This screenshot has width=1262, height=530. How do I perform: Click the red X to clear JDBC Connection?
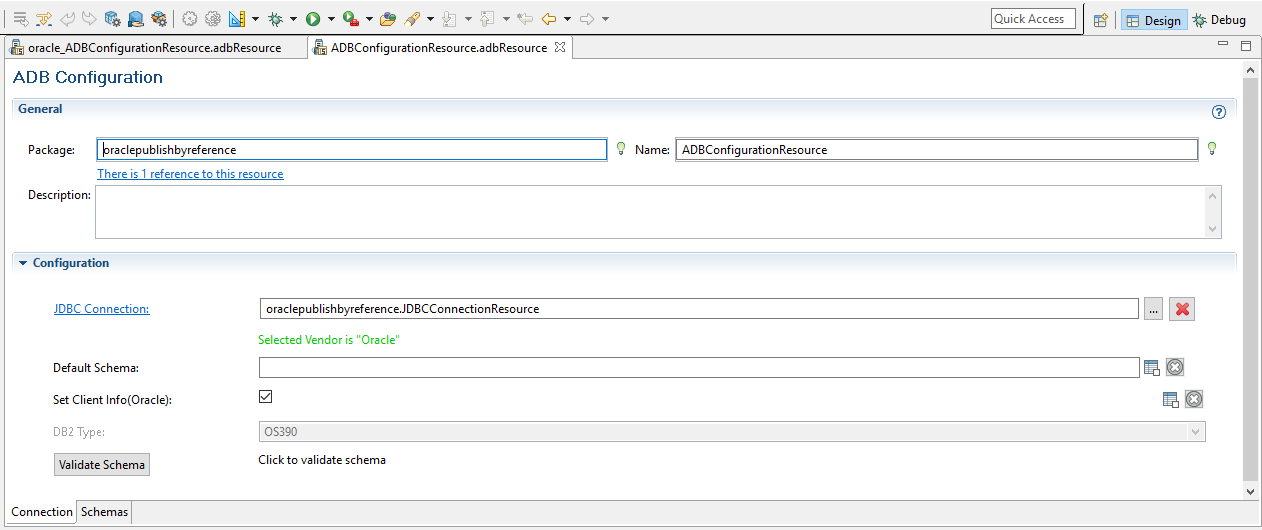coord(1182,309)
